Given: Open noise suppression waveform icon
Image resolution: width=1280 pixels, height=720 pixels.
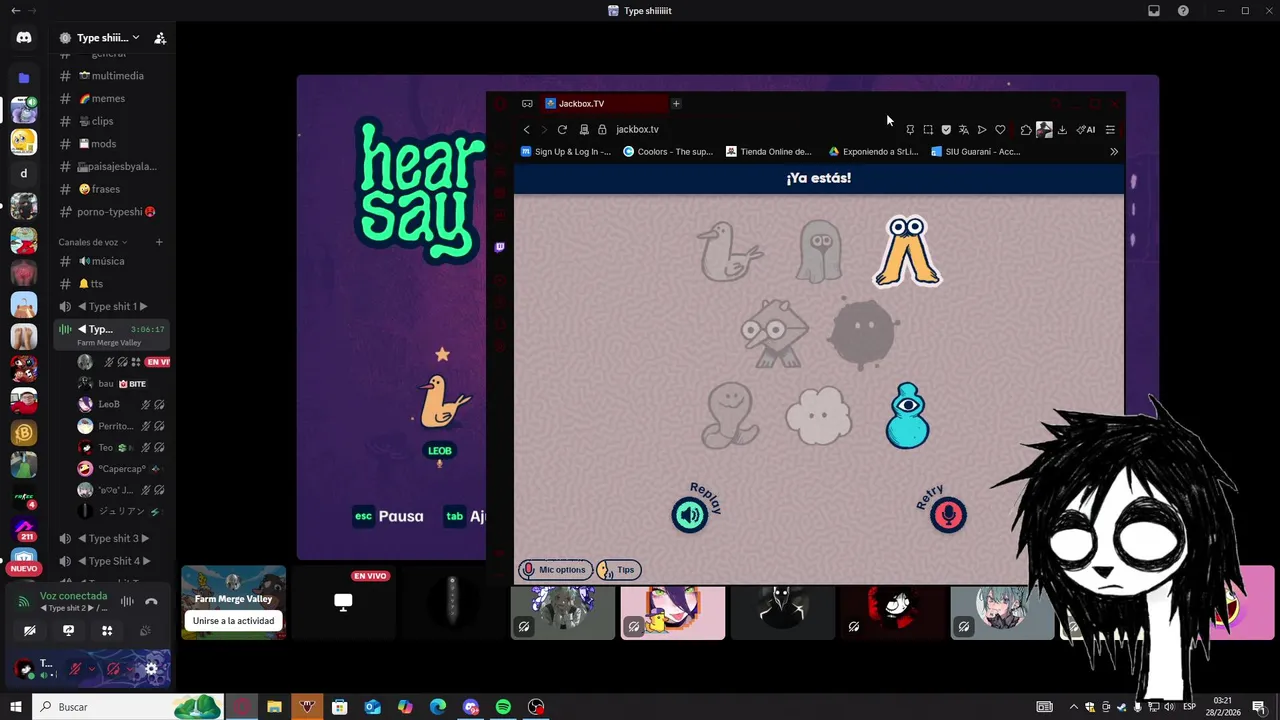Looking at the screenshot, I should pos(127,601).
